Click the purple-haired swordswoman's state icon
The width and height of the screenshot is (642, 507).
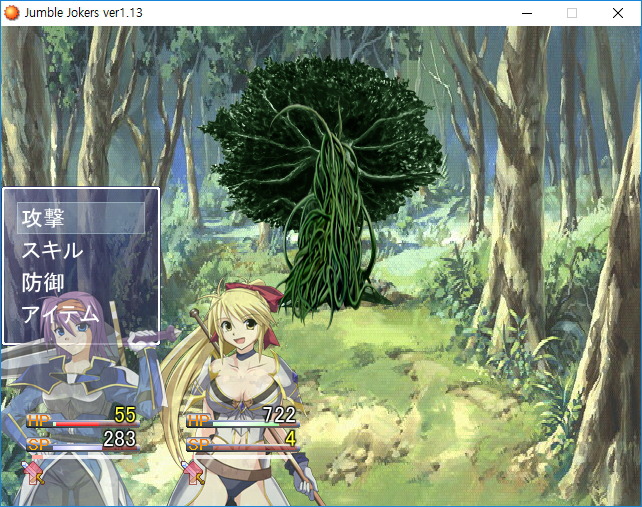coord(34,473)
